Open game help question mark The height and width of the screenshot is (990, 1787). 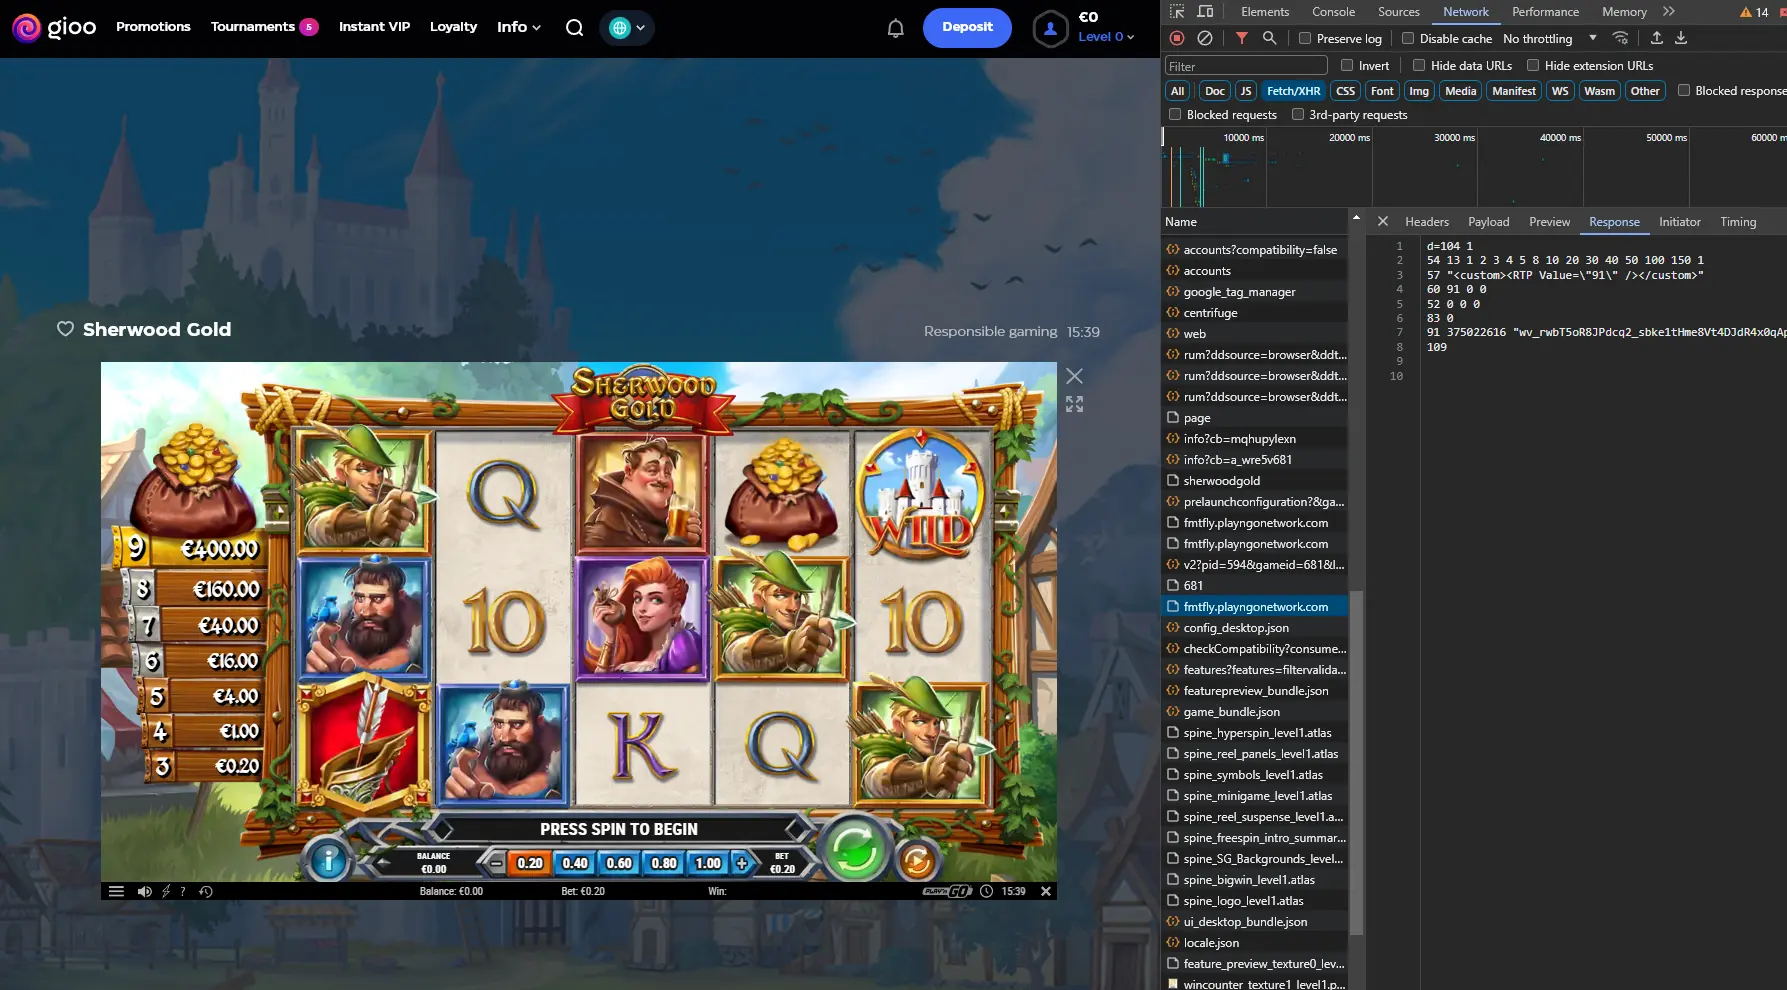click(183, 891)
